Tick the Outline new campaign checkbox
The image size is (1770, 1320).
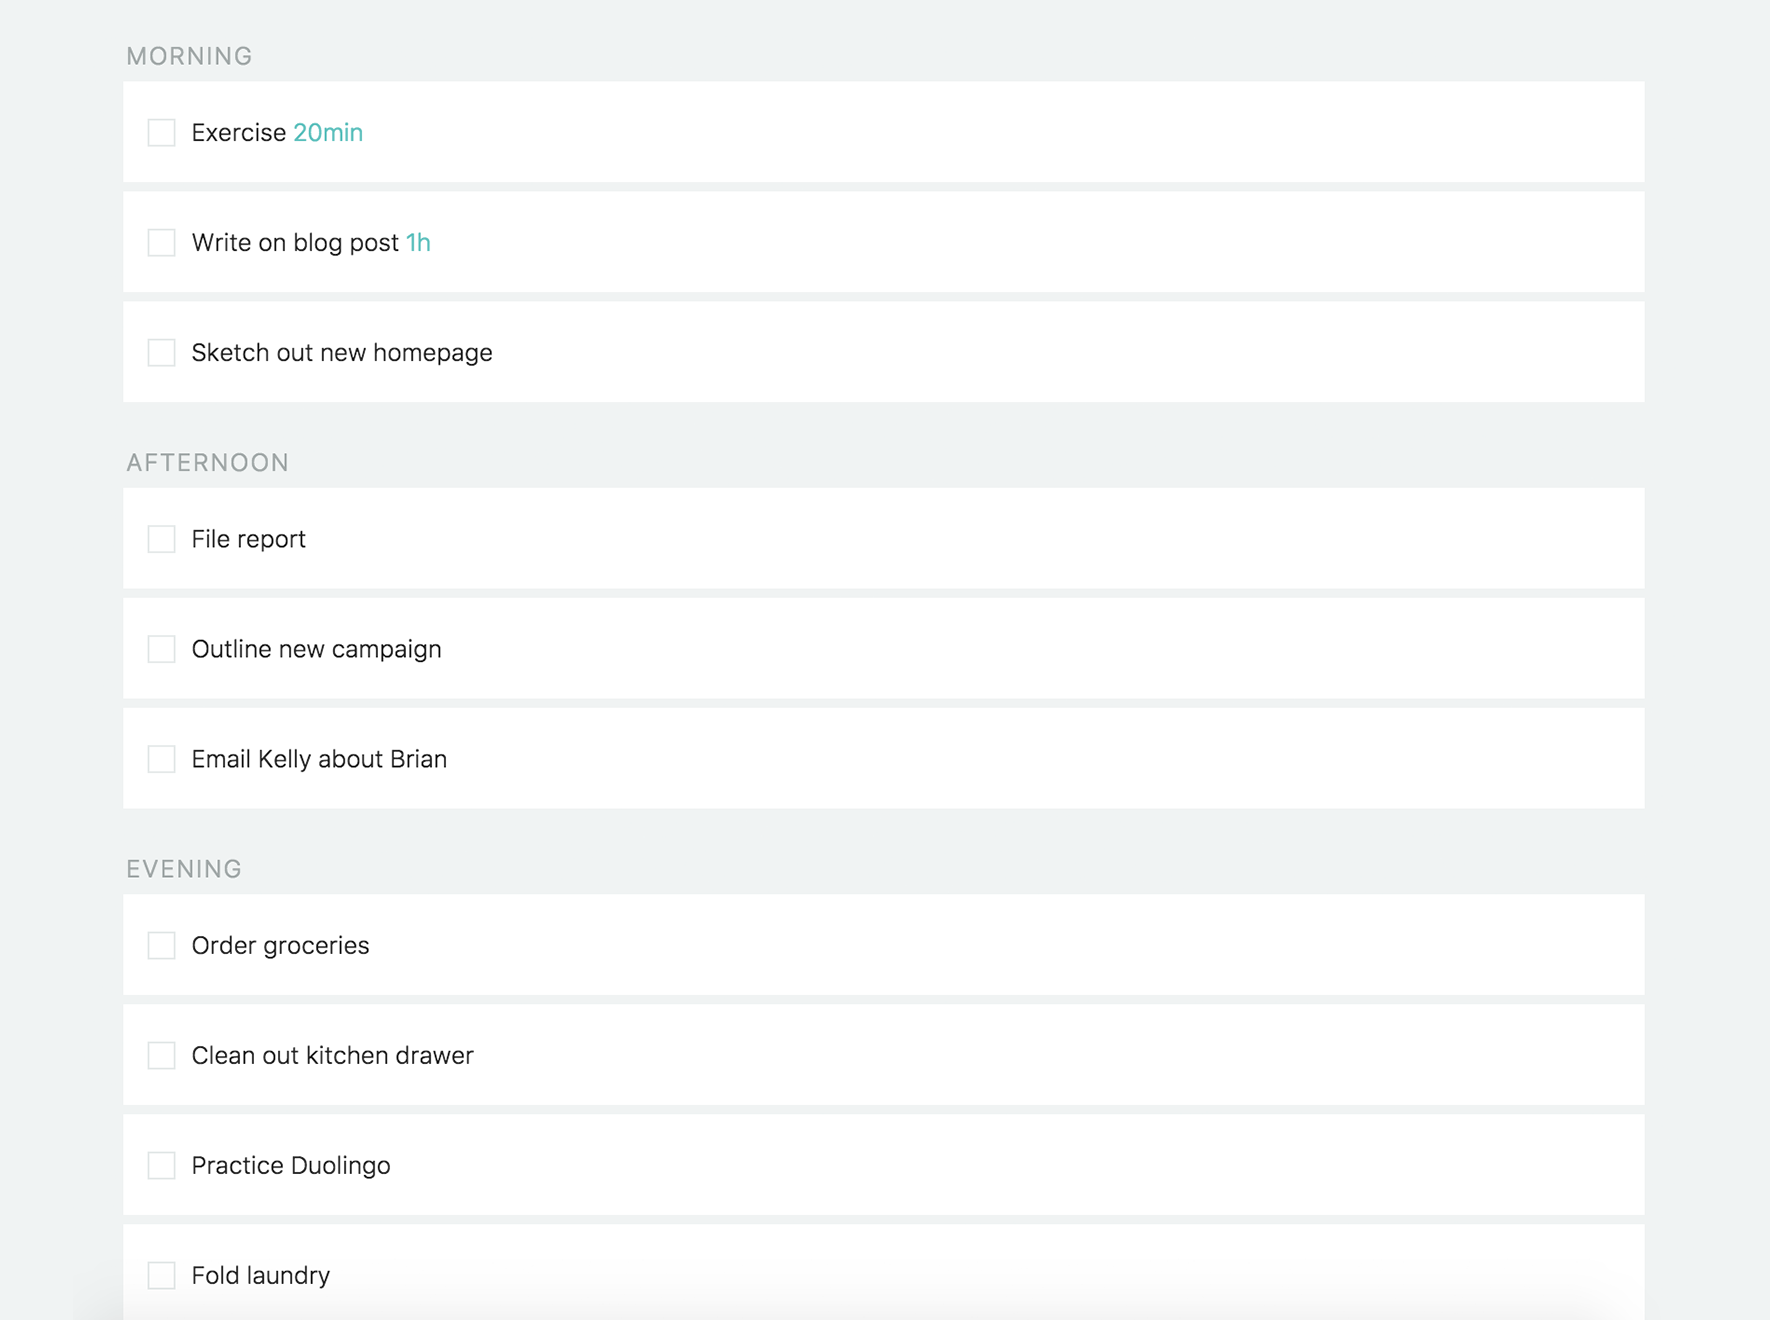pyautogui.click(x=161, y=649)
